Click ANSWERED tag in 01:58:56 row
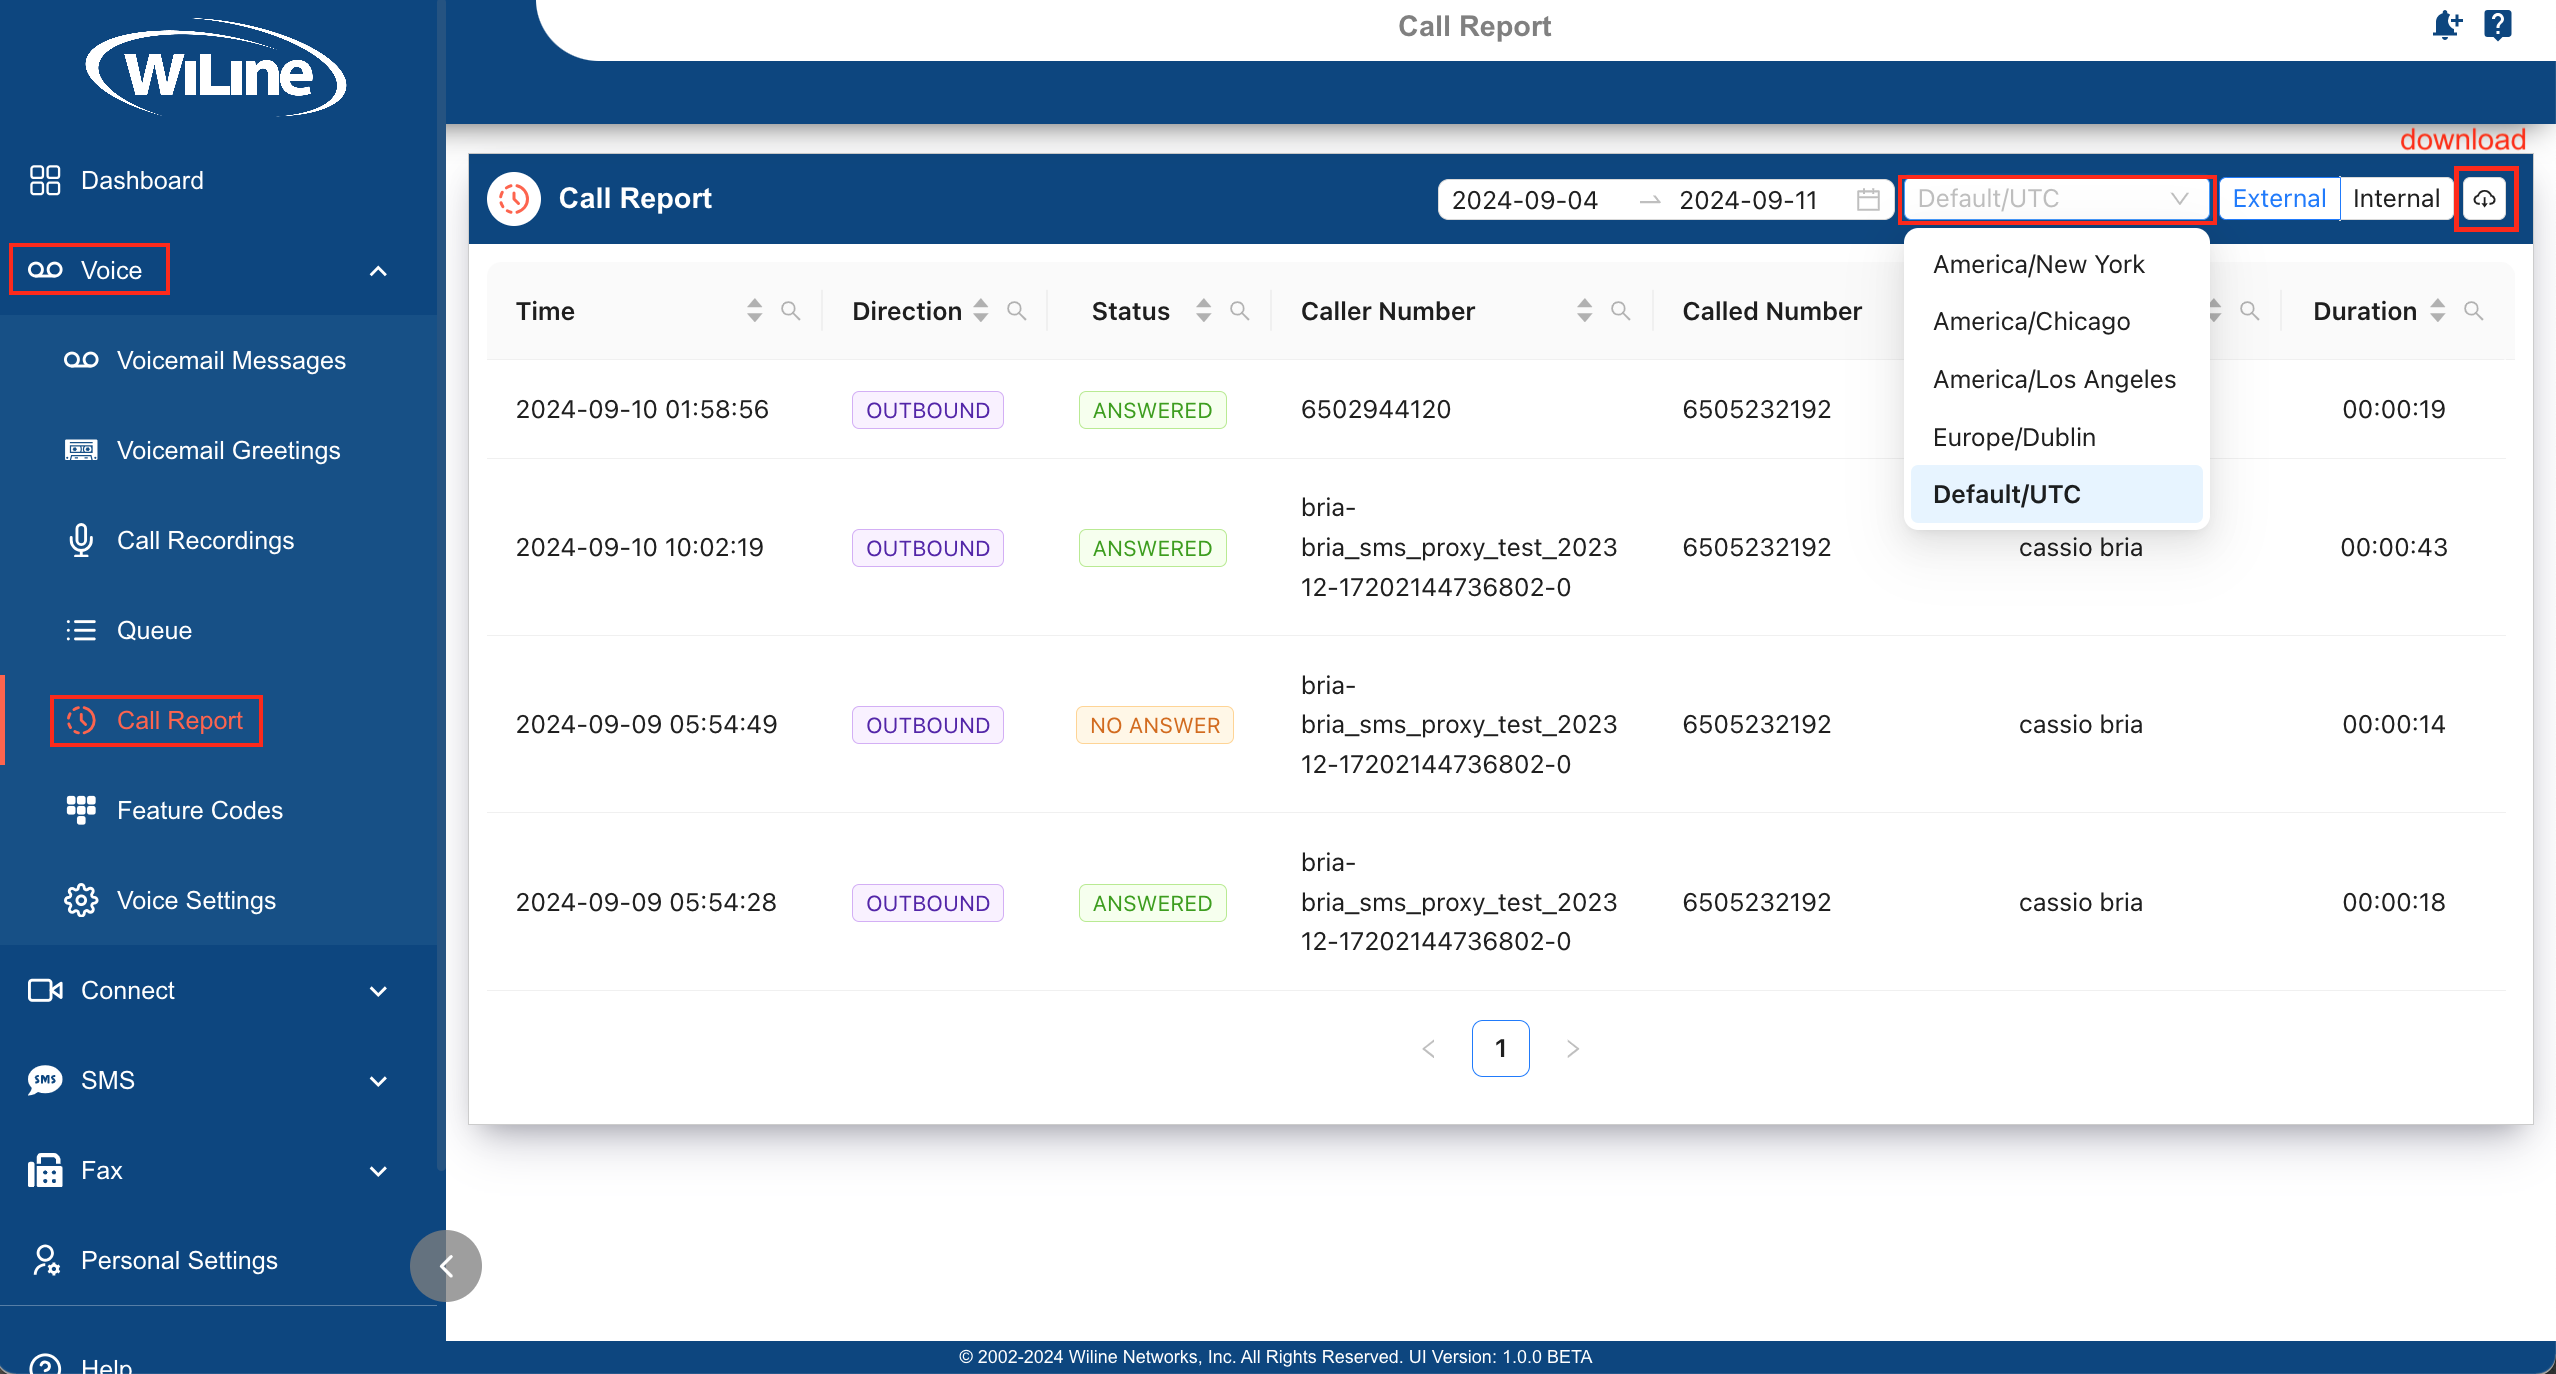This screenshot has height=1374, width=2556. tap(1152, 410)
